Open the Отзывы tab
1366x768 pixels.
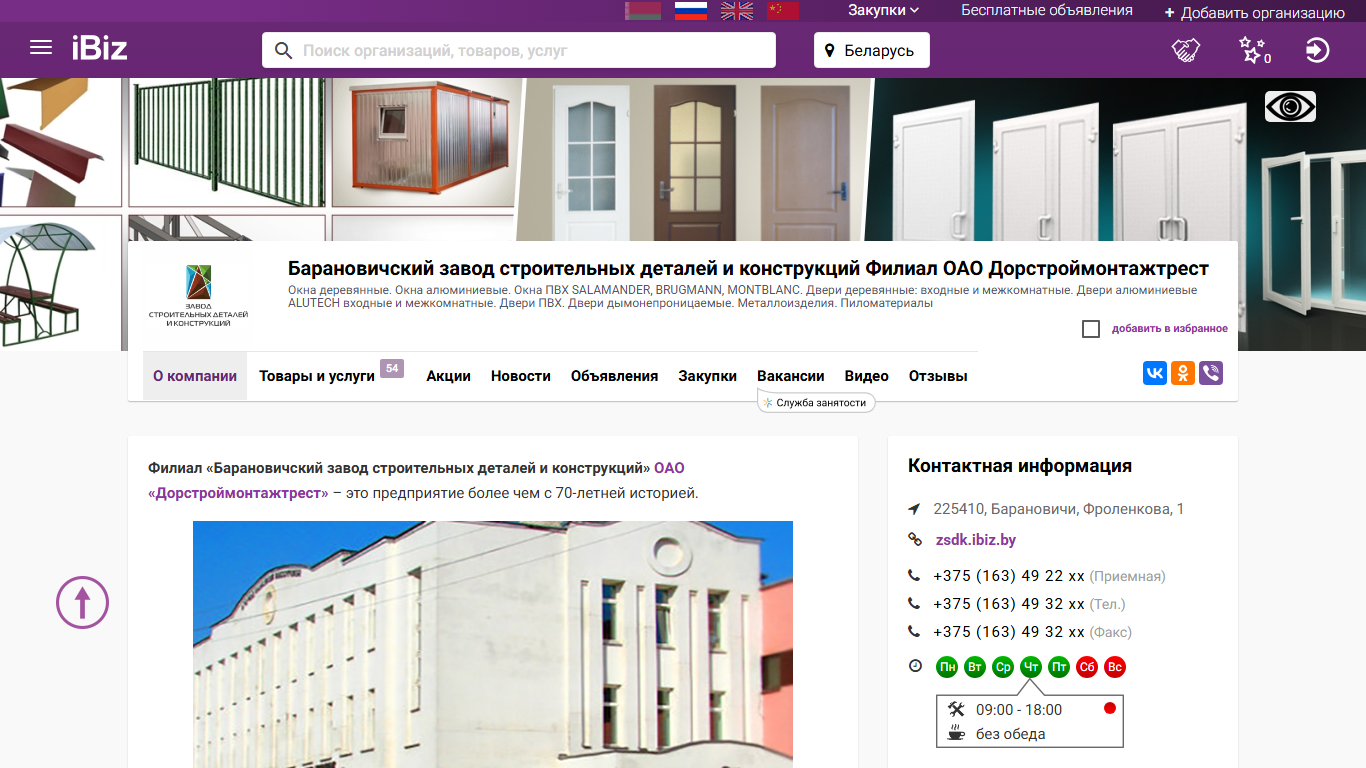point(938,376)
